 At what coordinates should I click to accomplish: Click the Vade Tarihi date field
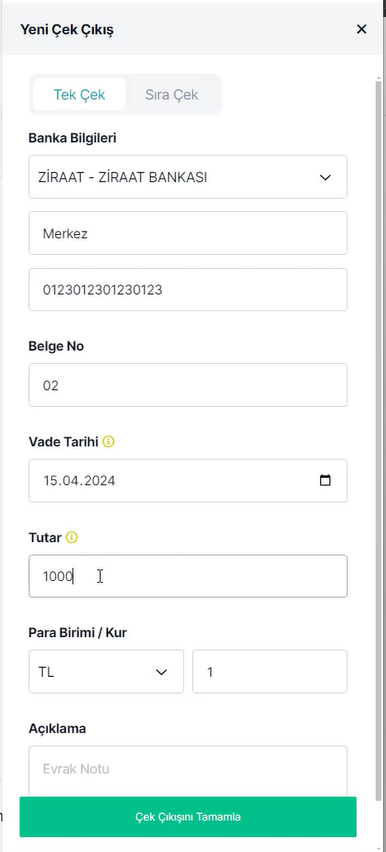coord(188,480)
